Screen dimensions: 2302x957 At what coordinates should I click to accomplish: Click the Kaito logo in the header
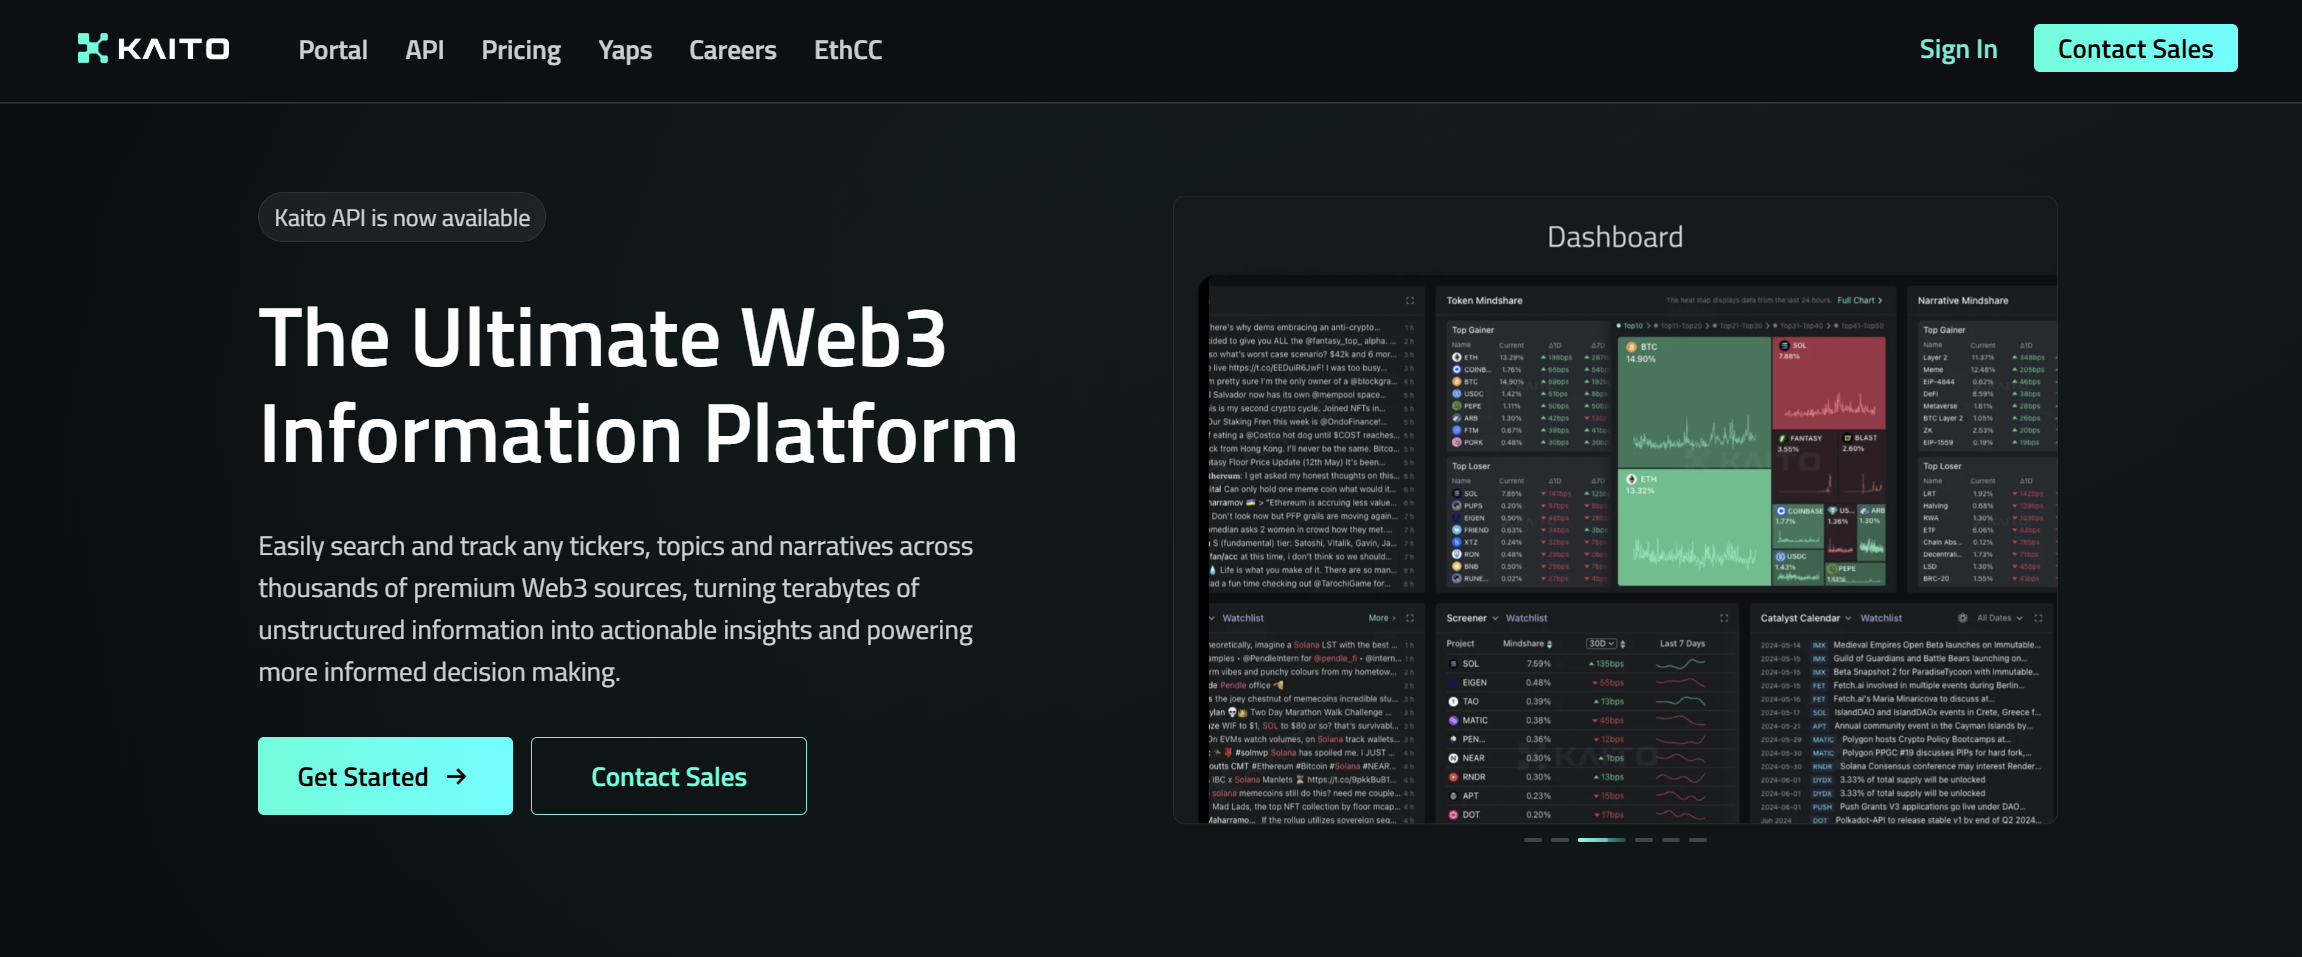point(153,49)
